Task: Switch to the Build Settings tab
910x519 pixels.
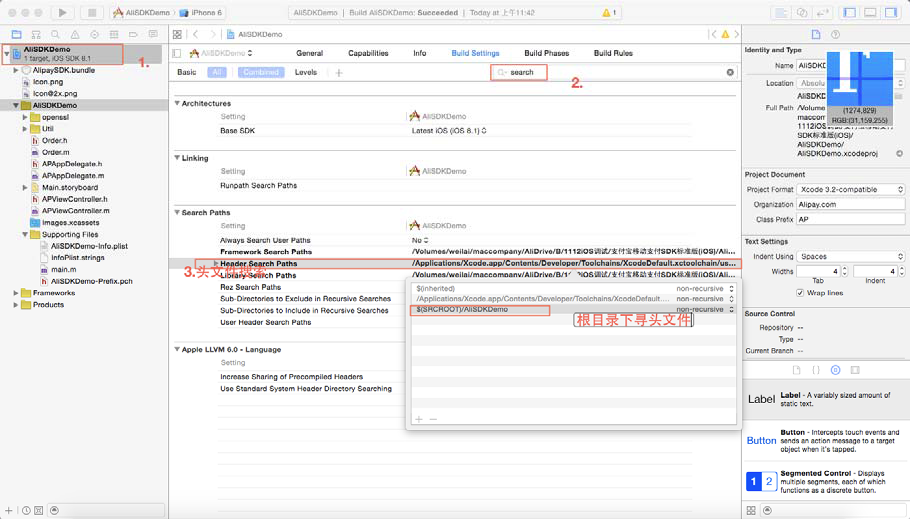Action: pyautogui.click(x=475, y=53)
